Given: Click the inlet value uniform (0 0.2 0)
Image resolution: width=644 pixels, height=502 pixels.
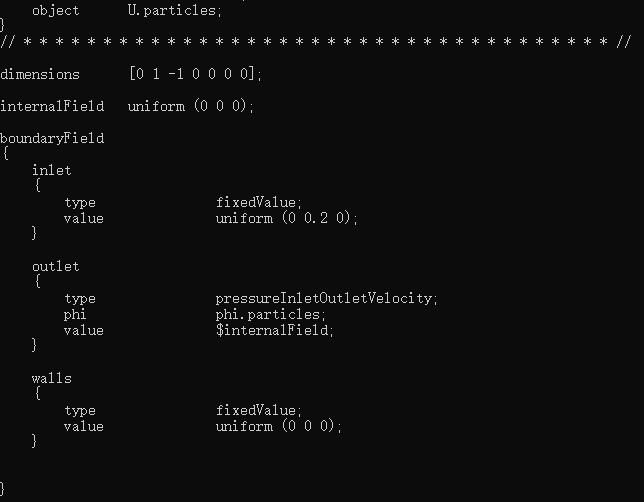Looking at the screenshot, I should (x=287, y=218).
